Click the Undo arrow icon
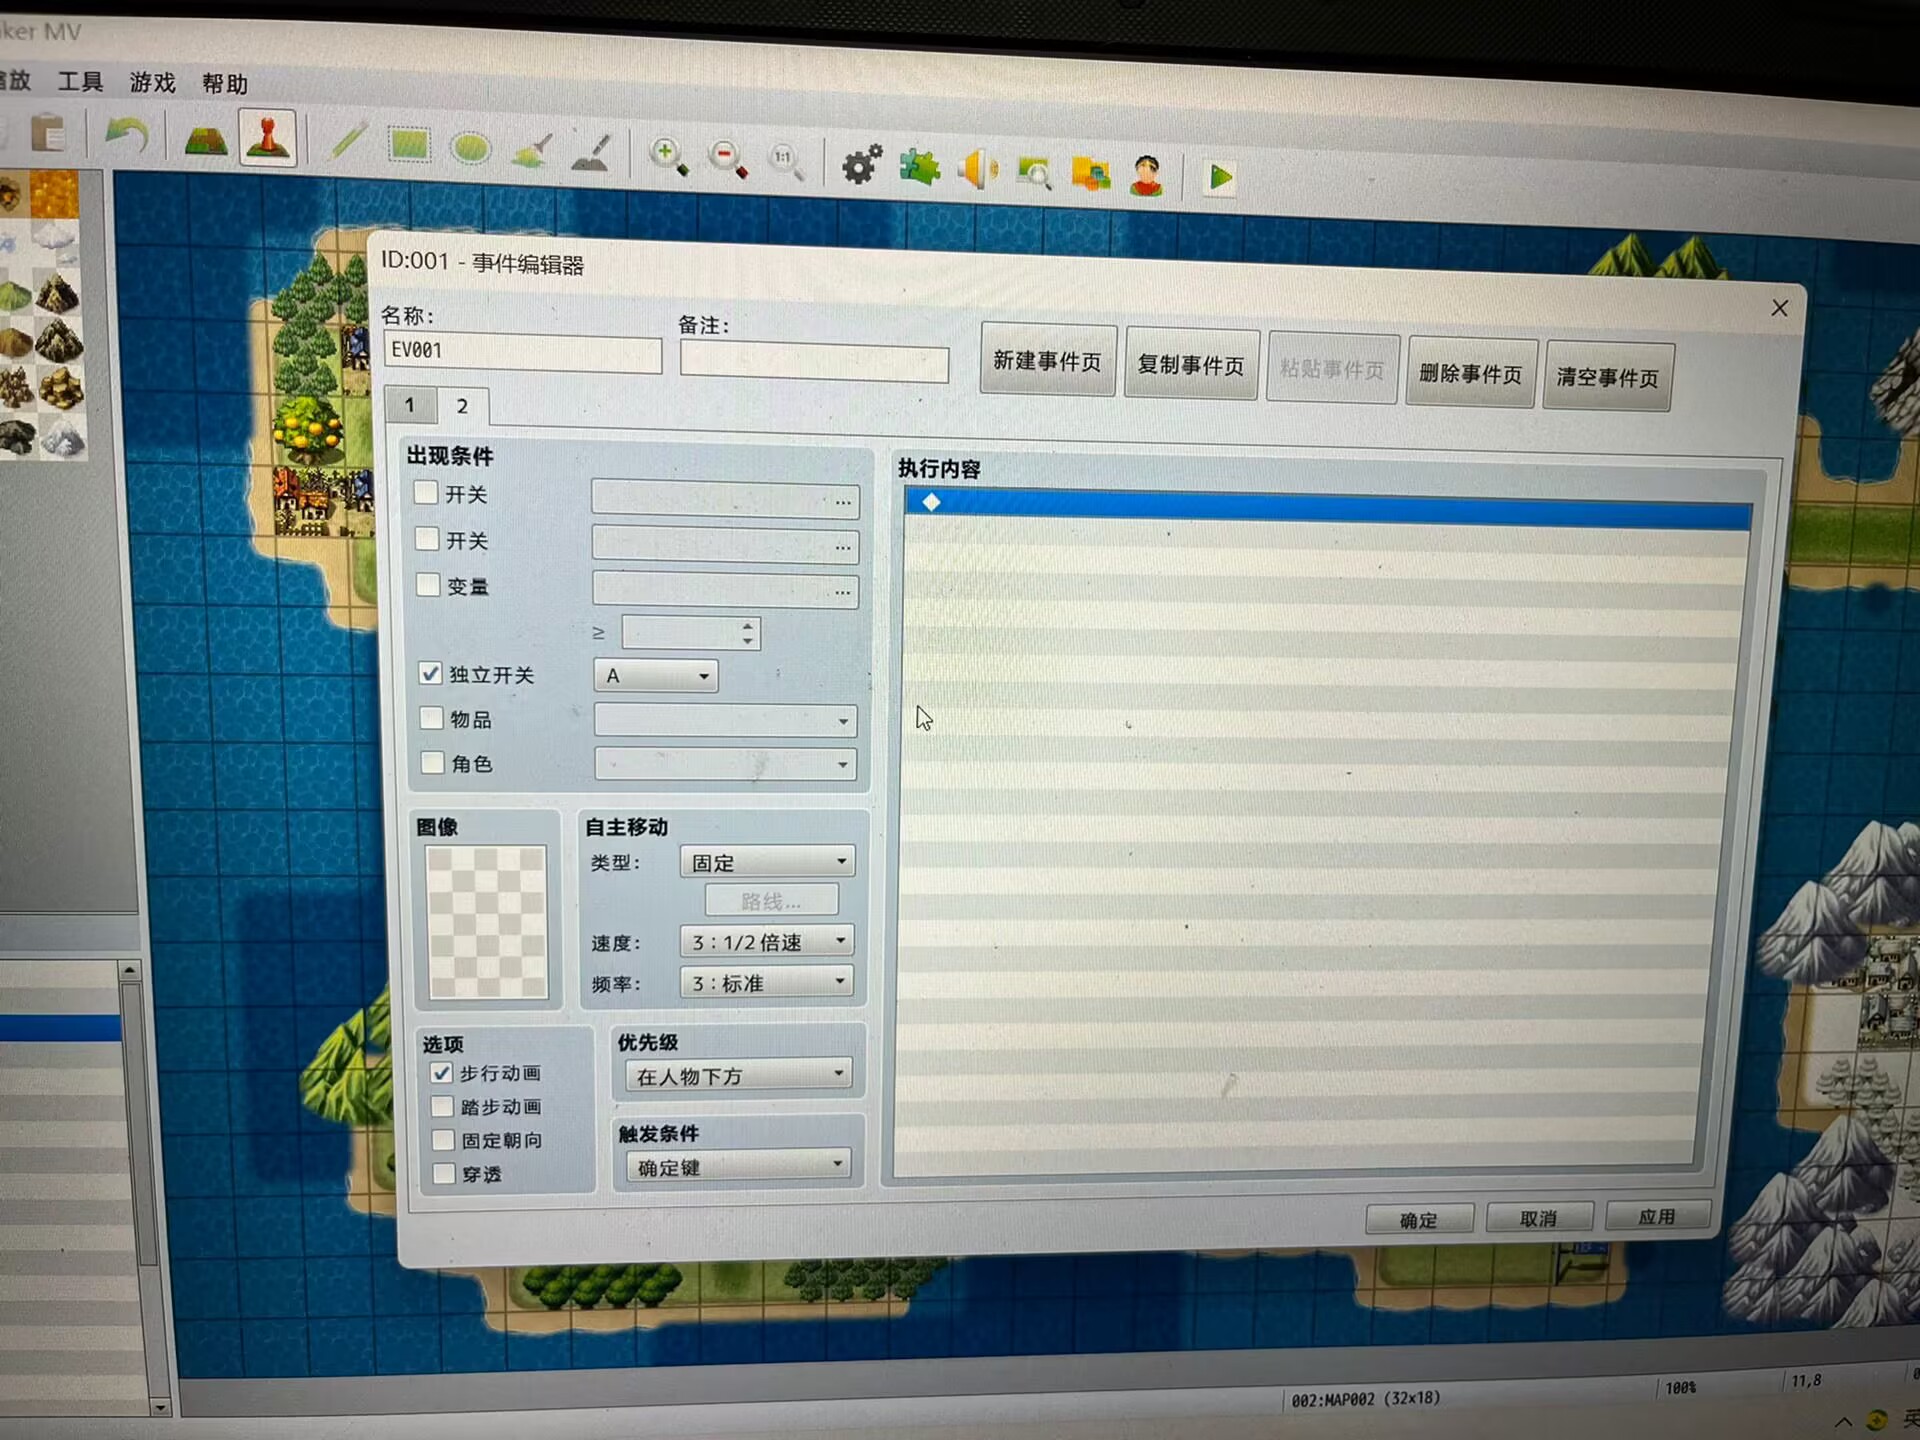Image resolution: width=1920 pixels, height=1440 pixels. pos(127,136)
